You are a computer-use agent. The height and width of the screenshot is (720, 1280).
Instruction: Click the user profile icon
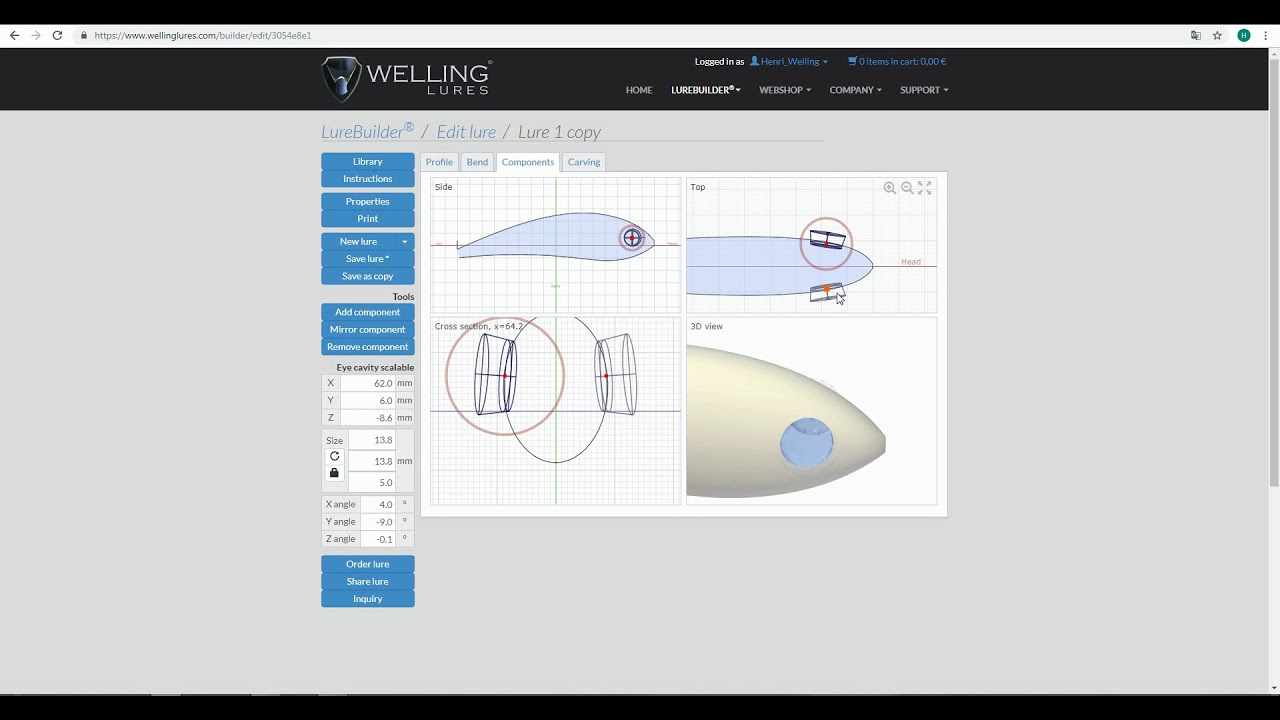click(x=755, y=61)
